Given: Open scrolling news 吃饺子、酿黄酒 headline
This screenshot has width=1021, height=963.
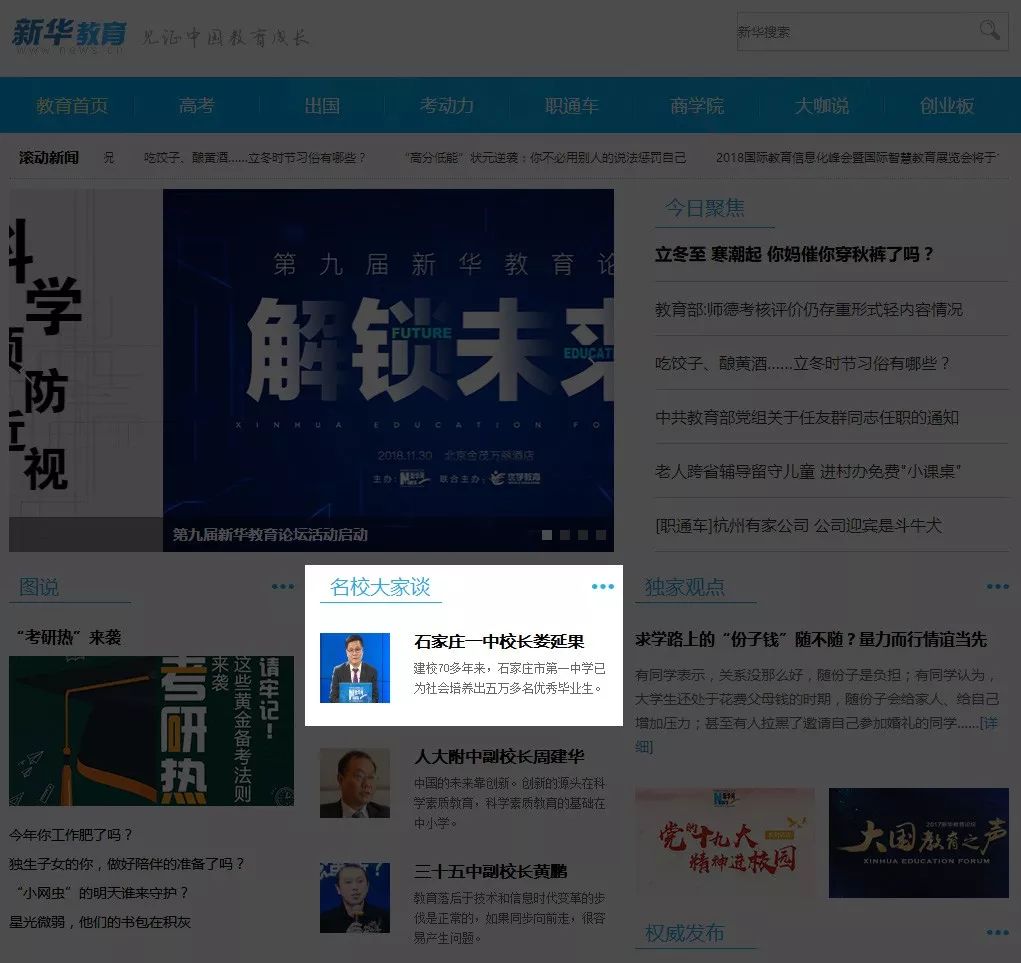Looking at the screenshot, I should pyautogui.click(x=255, y=158).
